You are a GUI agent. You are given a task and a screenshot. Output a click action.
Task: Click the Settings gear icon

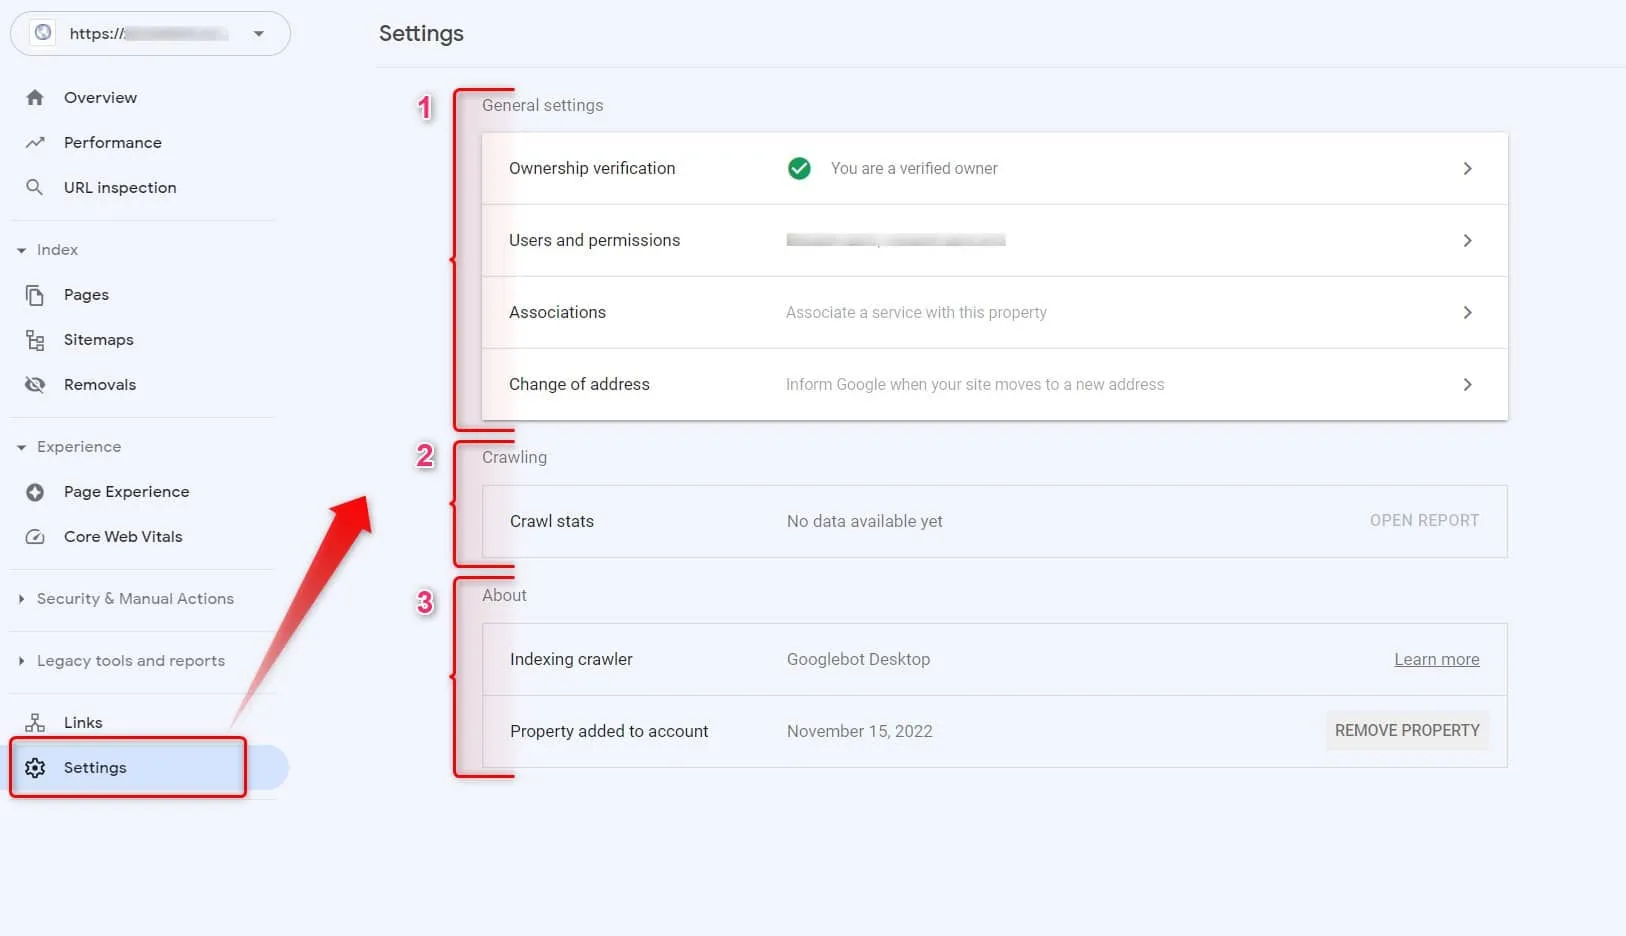(x=35, y=767)
